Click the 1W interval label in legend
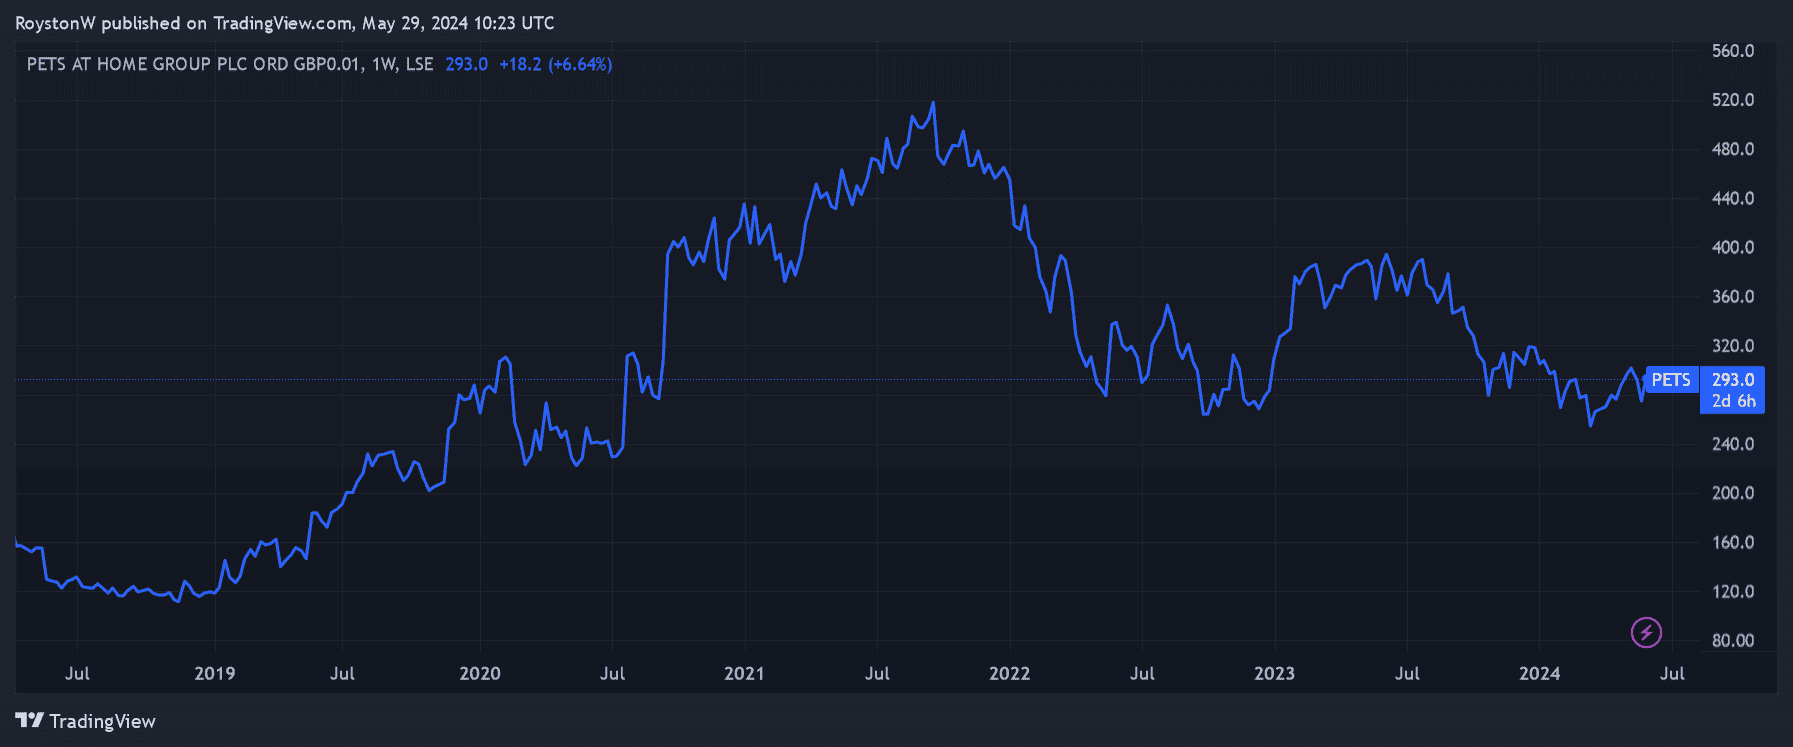Image resolution: width=1793 pixels, height=747 pixels. point(383,64)
